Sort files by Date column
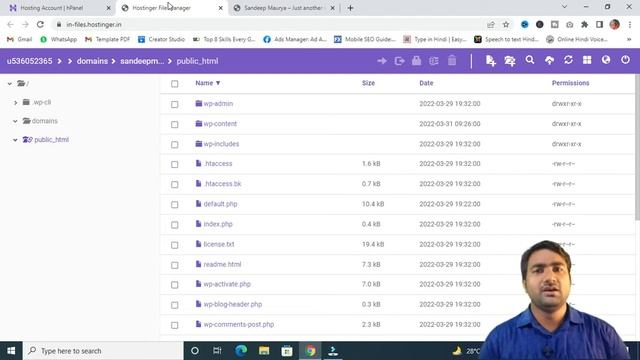The image size is (640, 360). point(426,83)
